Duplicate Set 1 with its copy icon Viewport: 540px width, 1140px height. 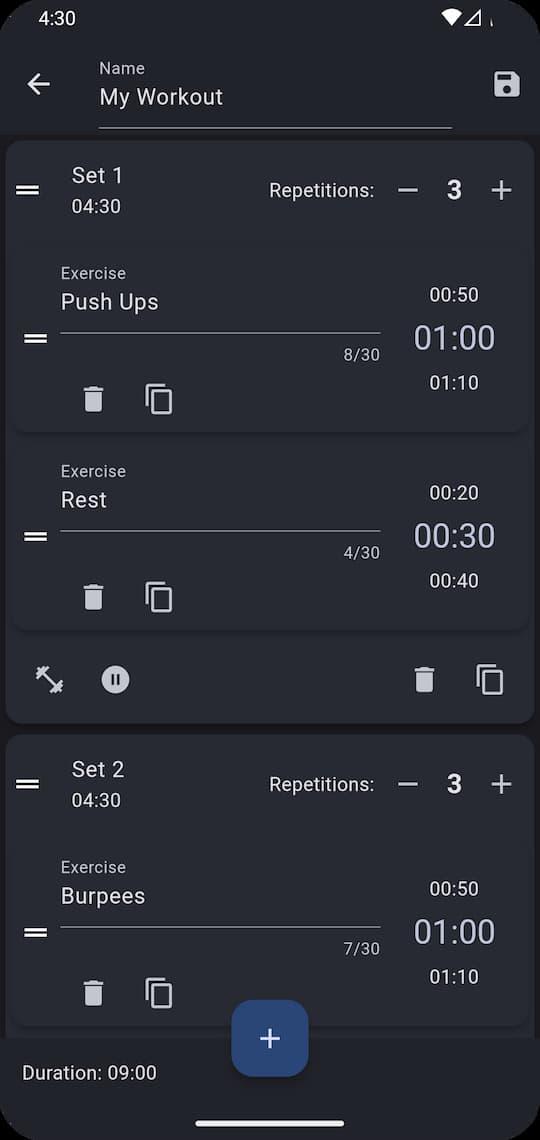[490, 680]
